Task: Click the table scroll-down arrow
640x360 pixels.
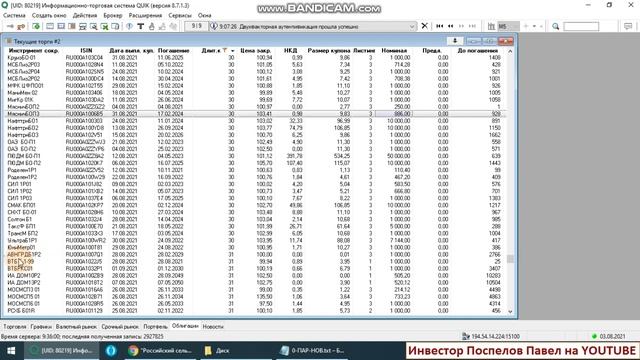Action: (x=510, y=311)
